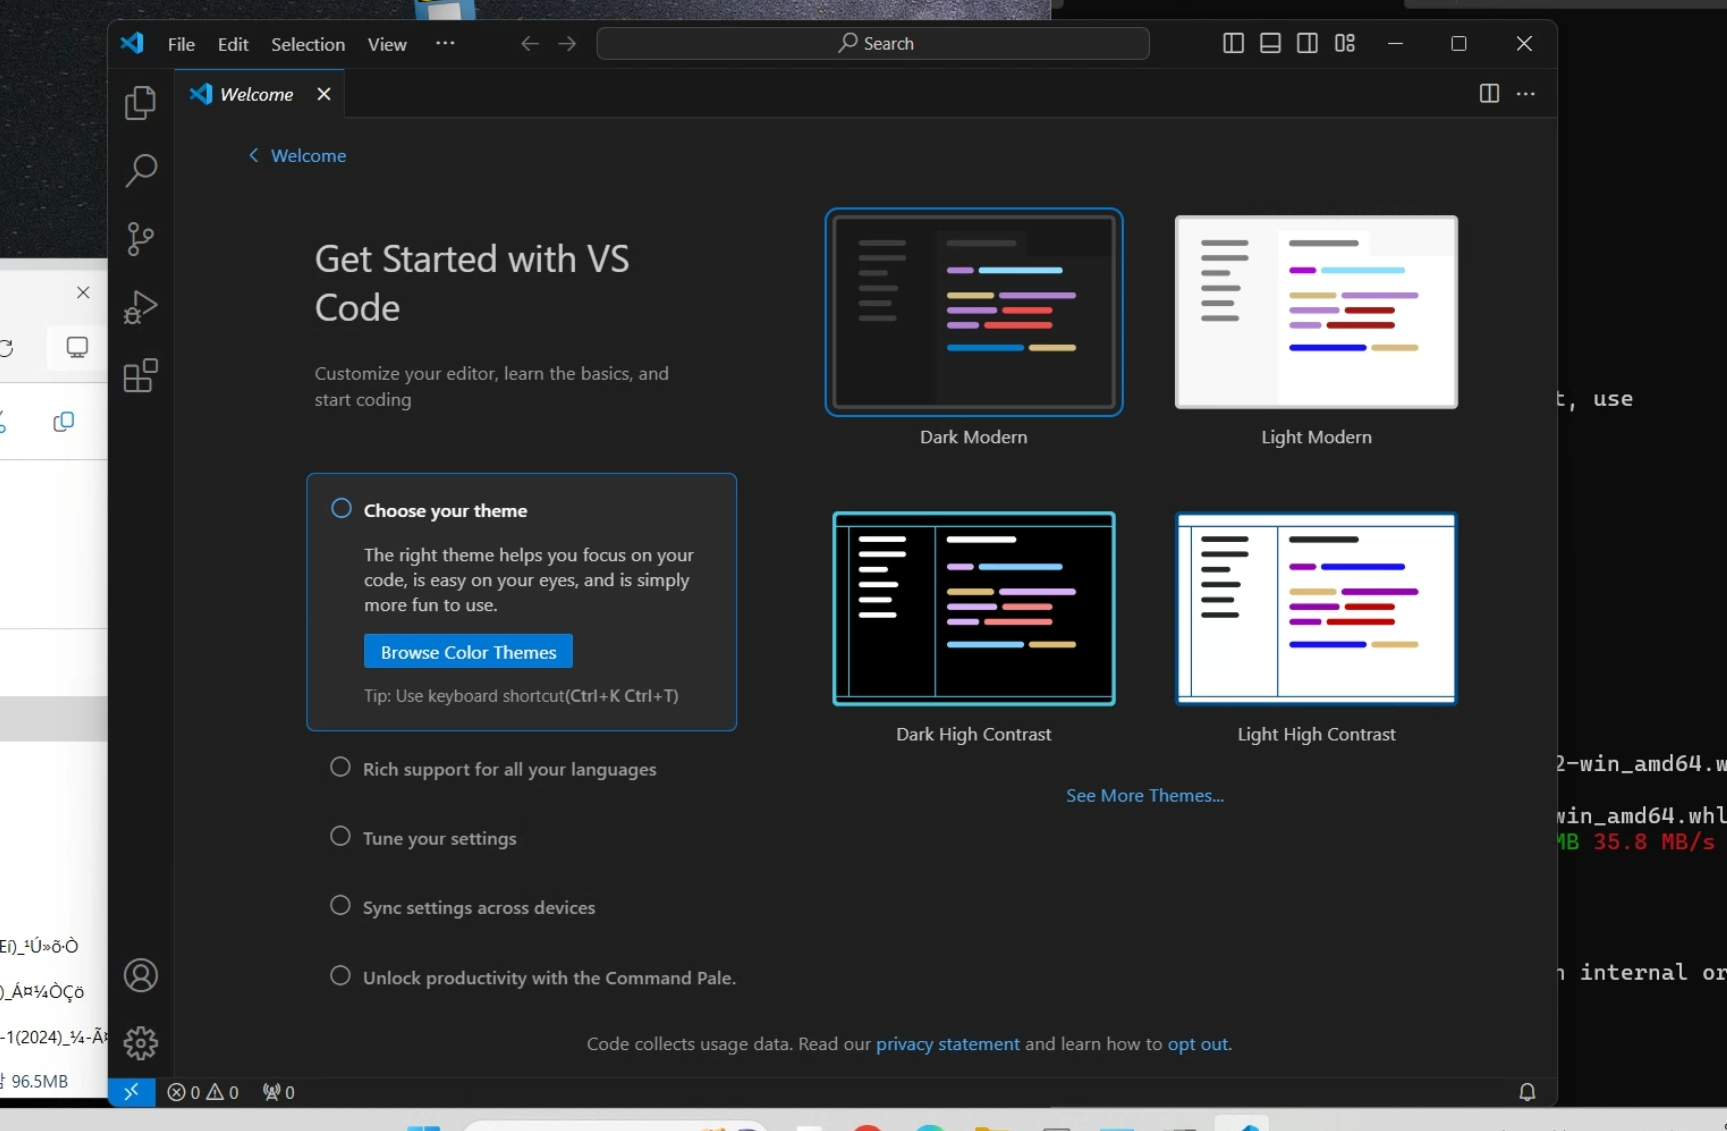Open the File menu
The image size is (1727, 1131).
181,44
